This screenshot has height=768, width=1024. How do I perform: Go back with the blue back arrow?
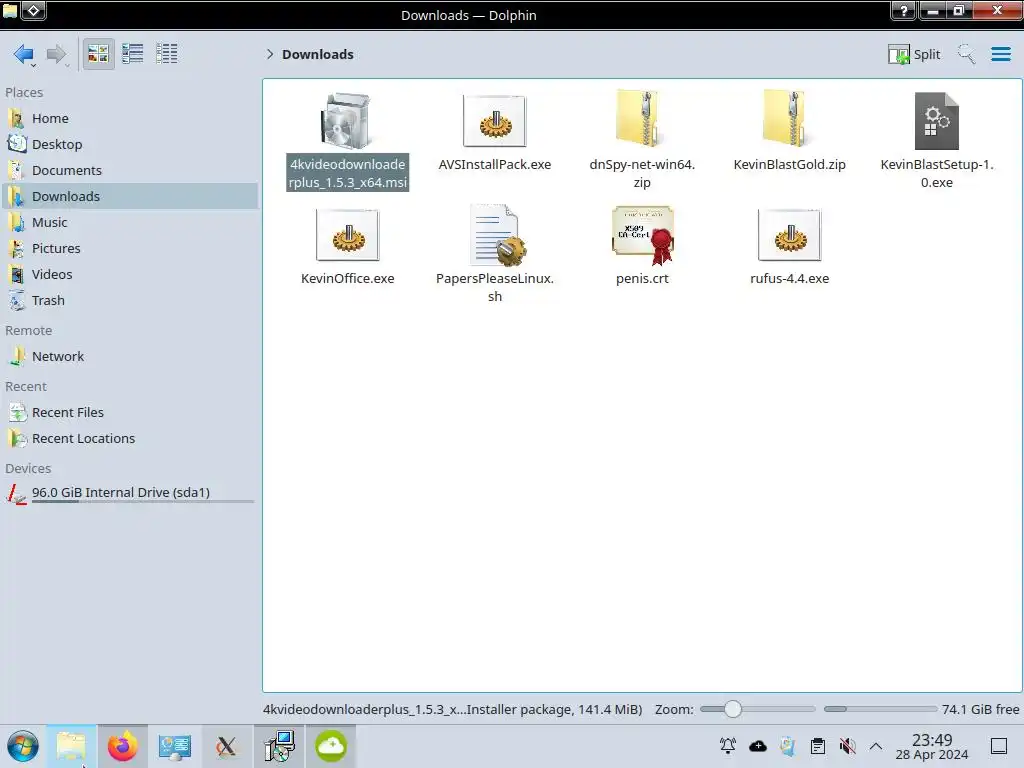[24, 54]
